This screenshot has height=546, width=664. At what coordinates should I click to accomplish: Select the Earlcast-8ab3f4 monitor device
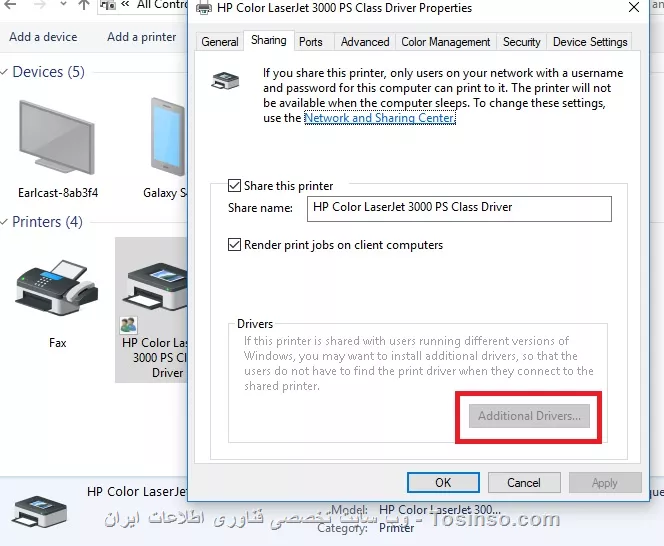click(57, 137)
